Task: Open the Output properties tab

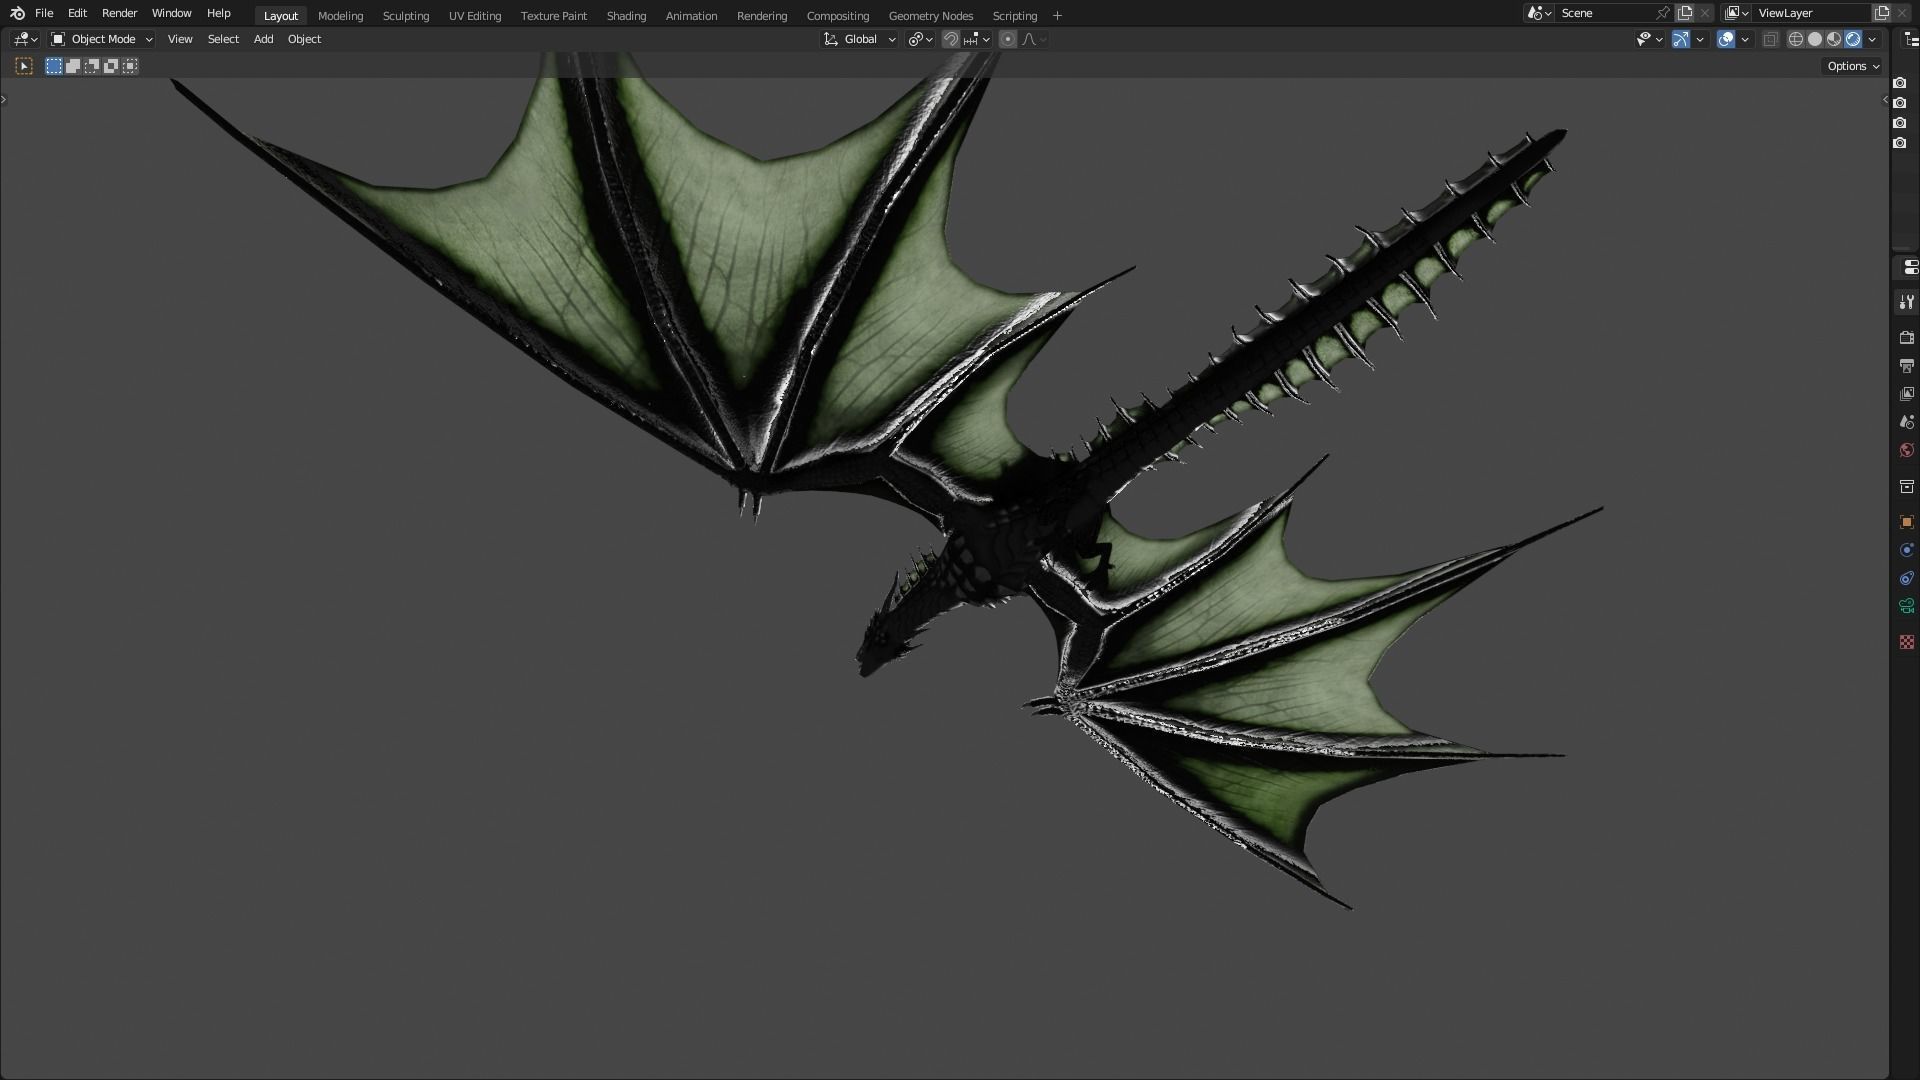Action: point(1906,366)
